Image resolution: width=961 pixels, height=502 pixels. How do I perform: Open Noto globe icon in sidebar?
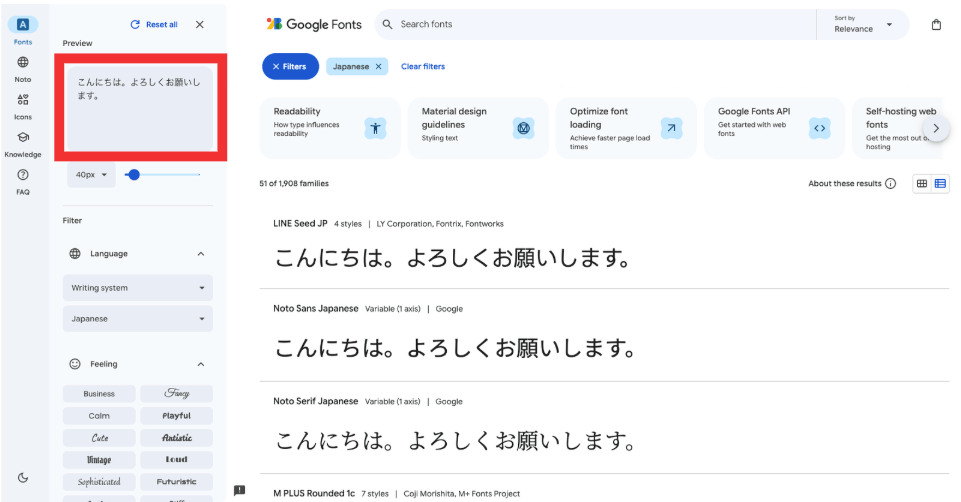point(23,62)
